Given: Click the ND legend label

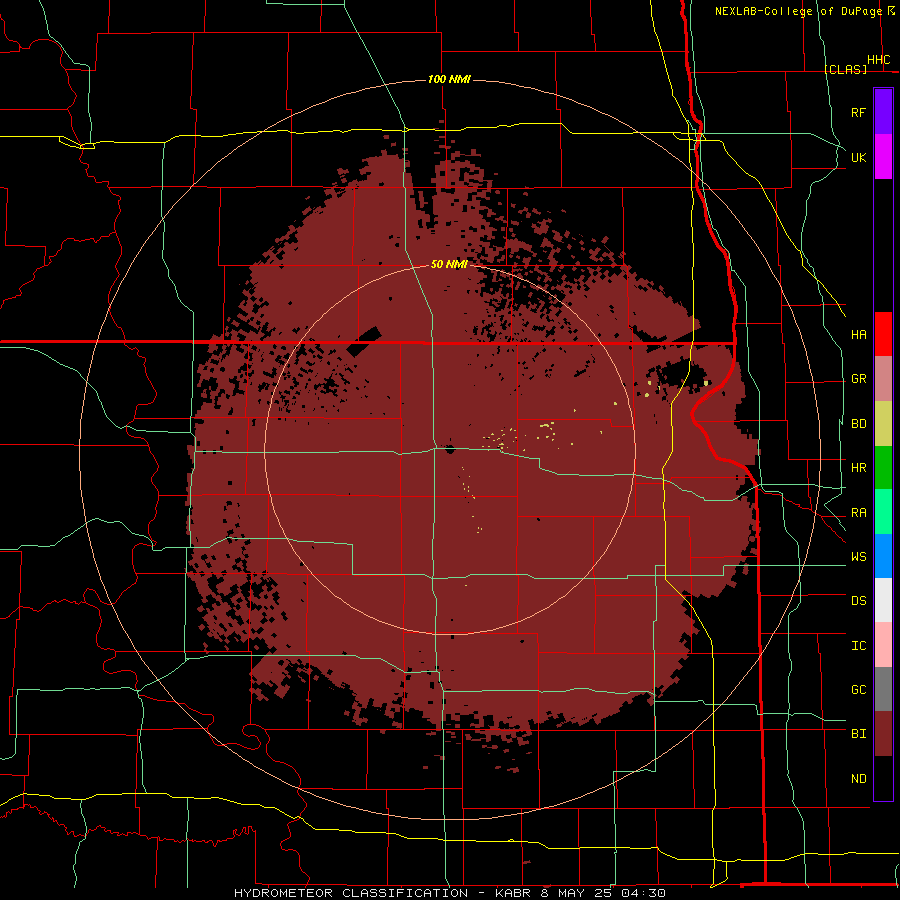Looking at the screenshot, I should pos(859,779).
